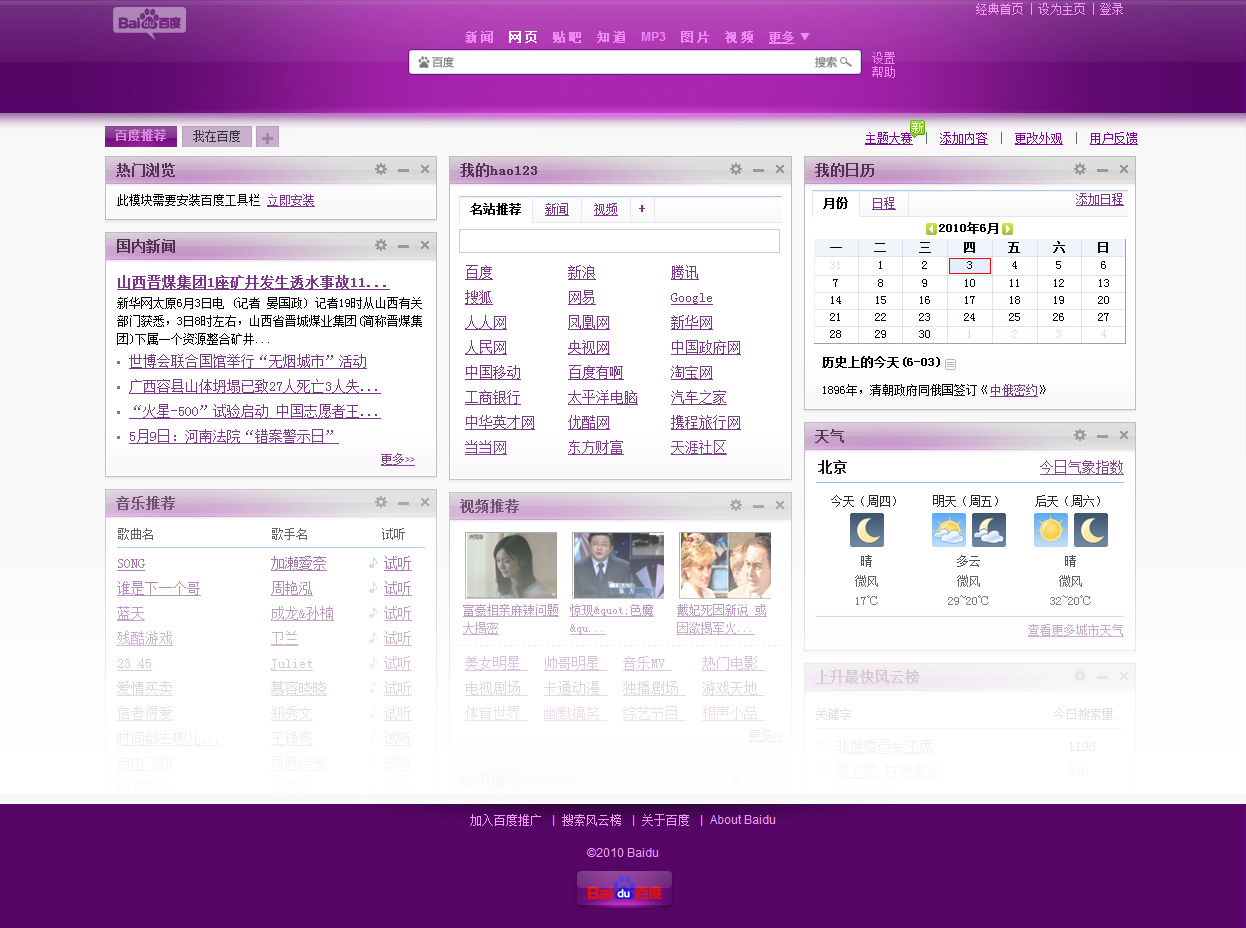Viewport: 1246px width, 928px height.
Task: Open 今日气象指数 in weather widget
Action: pyautogui.click(x=1081, y=467)
